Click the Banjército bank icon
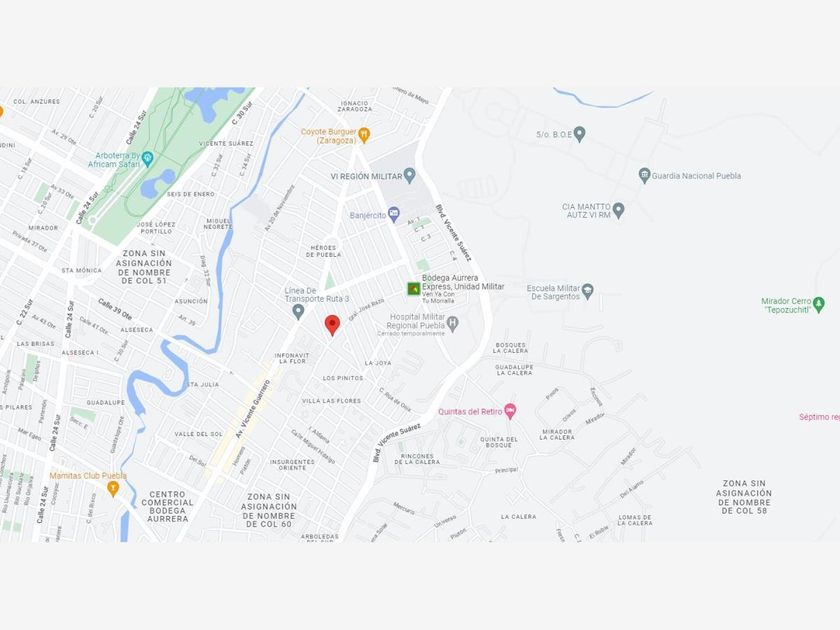840x630 pixels. tap(394, 214)
